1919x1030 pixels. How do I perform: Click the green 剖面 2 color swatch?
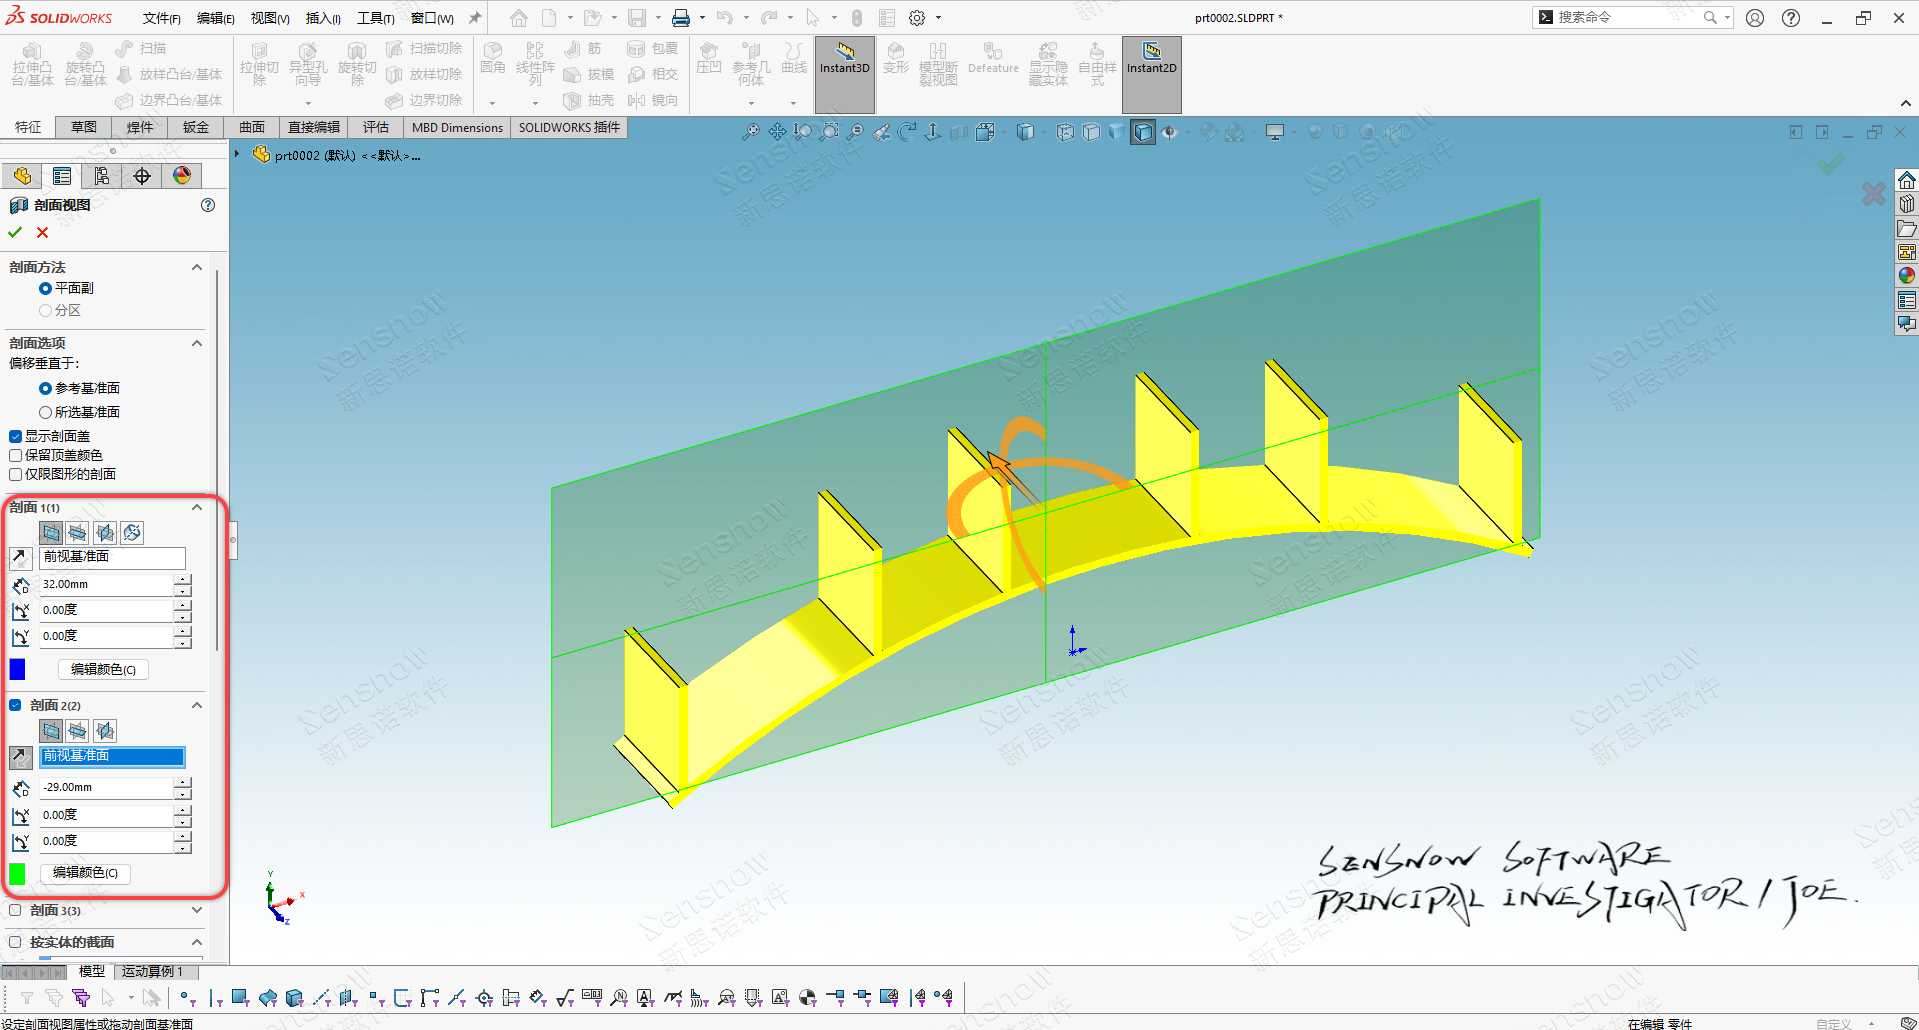point(17,873)
